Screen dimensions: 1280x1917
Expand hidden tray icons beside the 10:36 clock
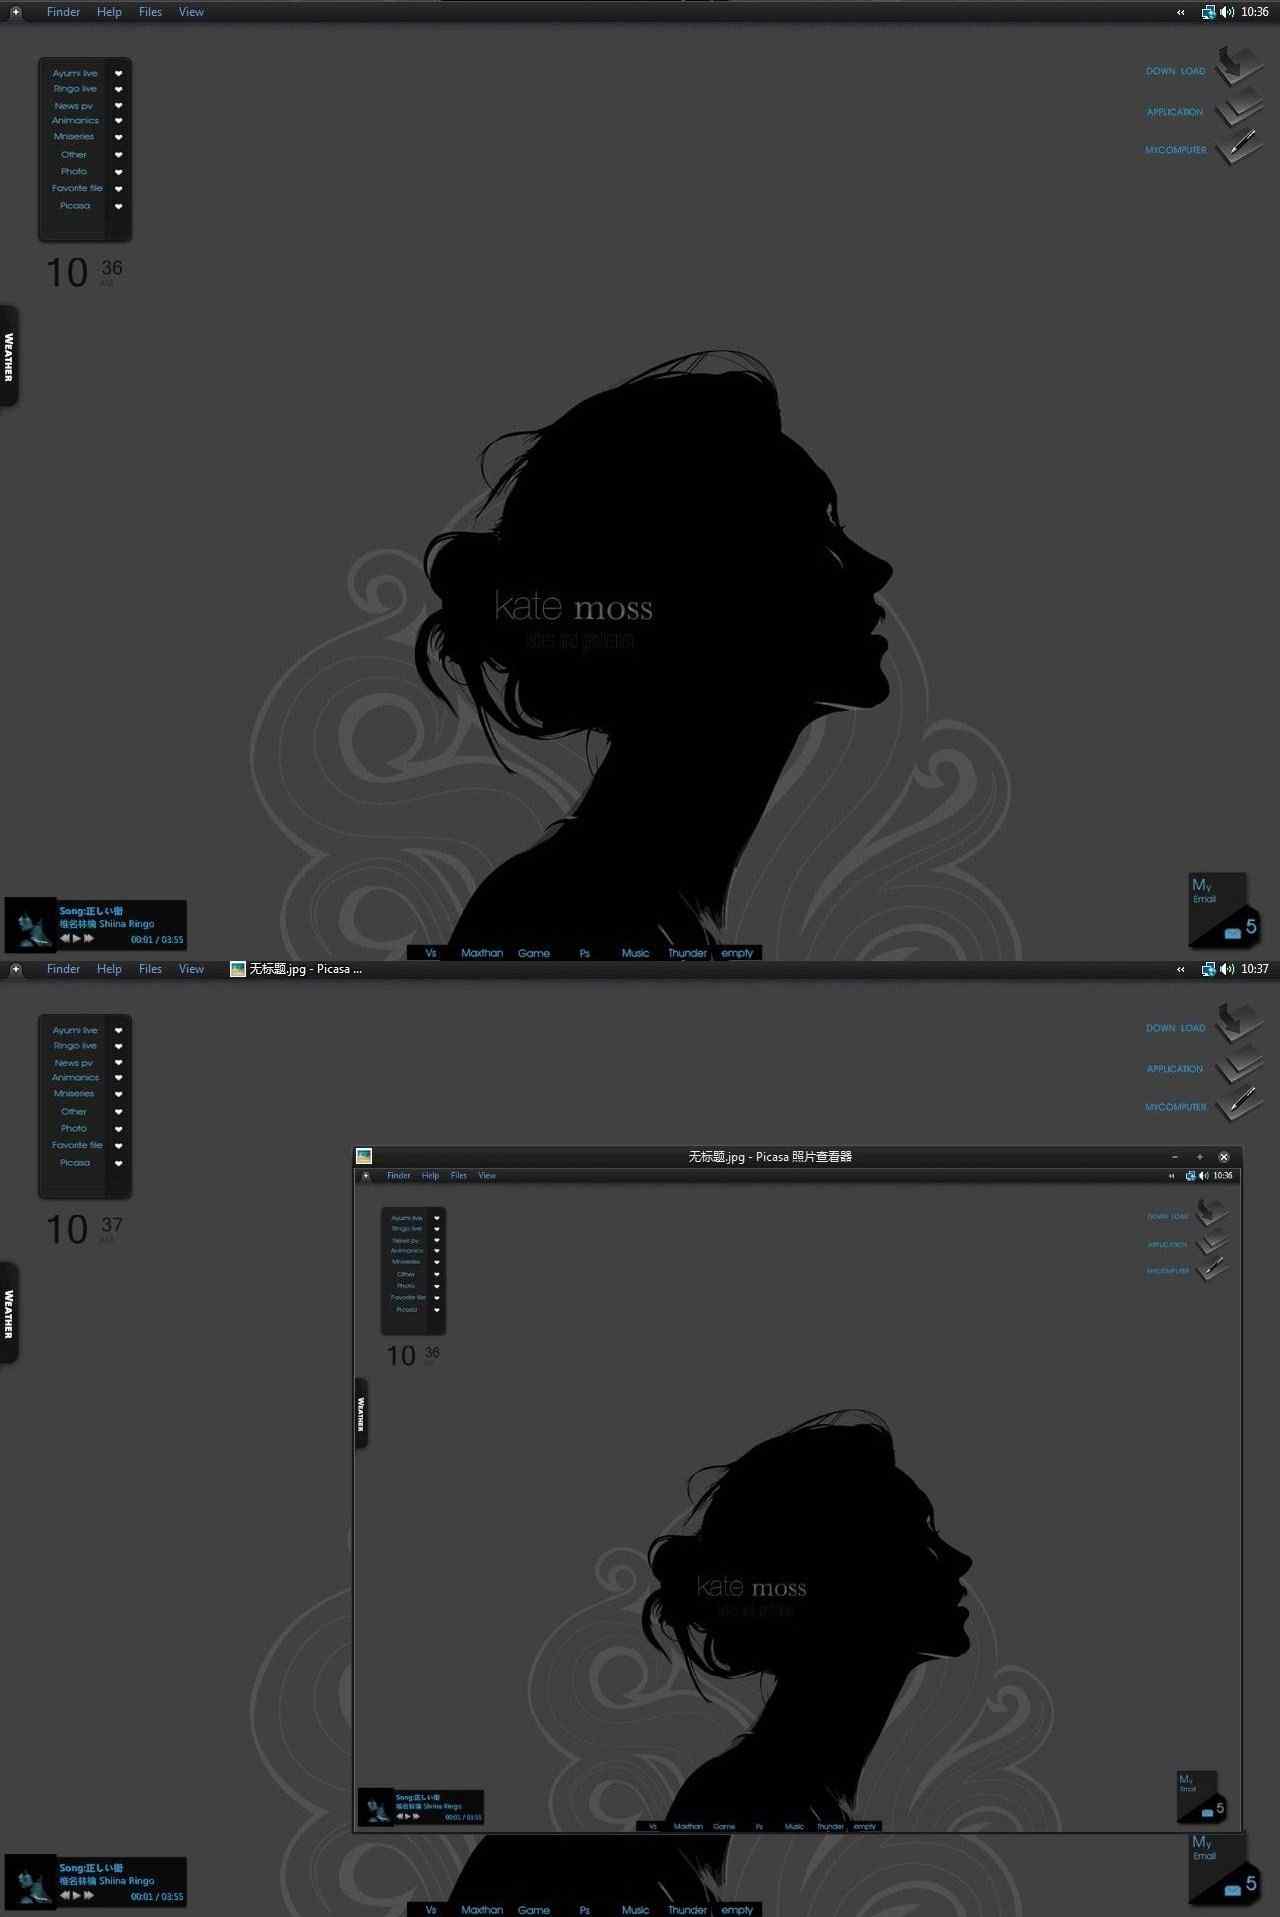(x=1181, y=13)
